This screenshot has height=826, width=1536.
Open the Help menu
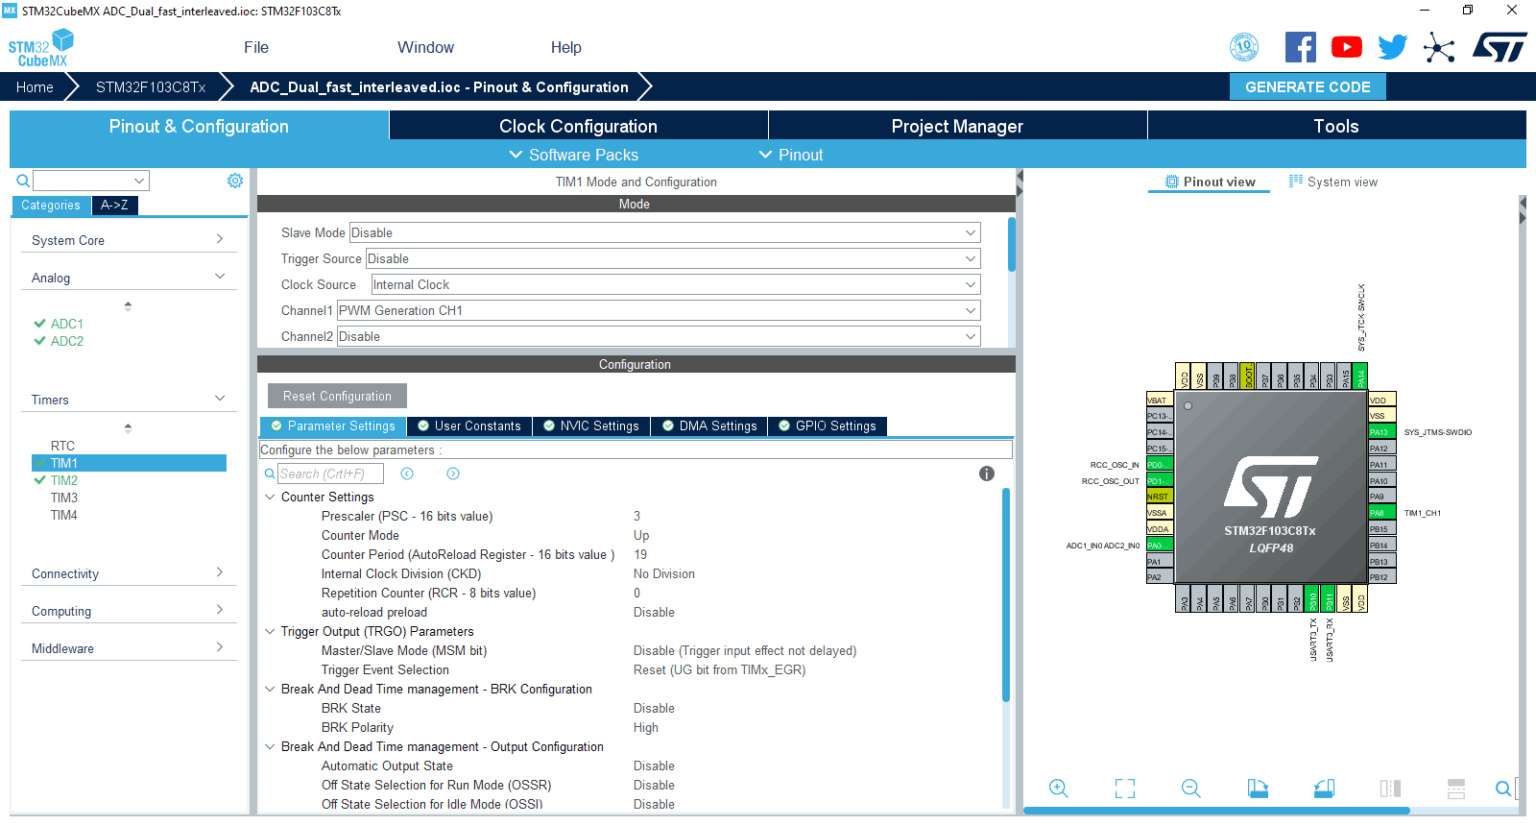(566, 47)
